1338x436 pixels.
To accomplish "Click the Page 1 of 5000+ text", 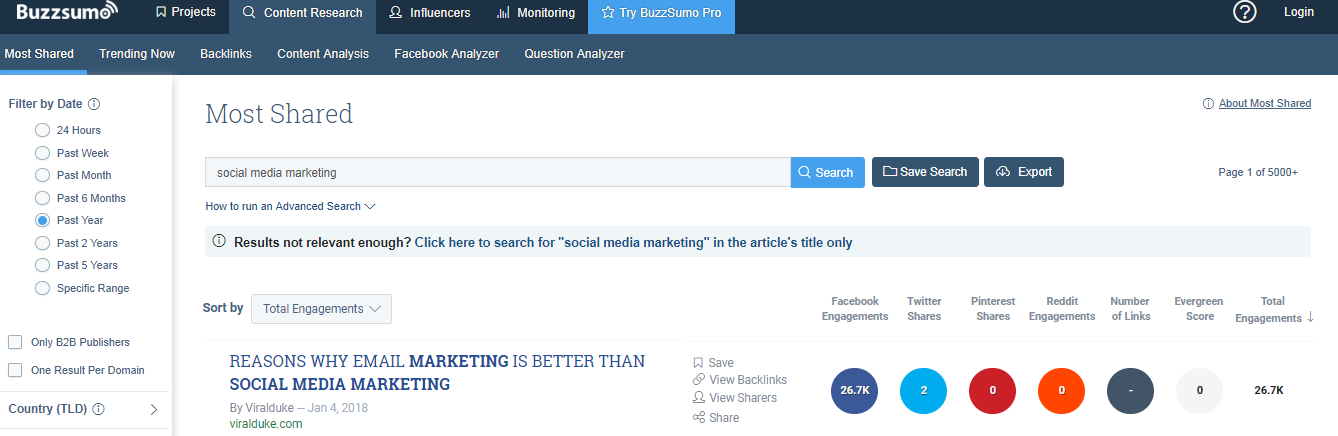I will tap(1258, 172).
